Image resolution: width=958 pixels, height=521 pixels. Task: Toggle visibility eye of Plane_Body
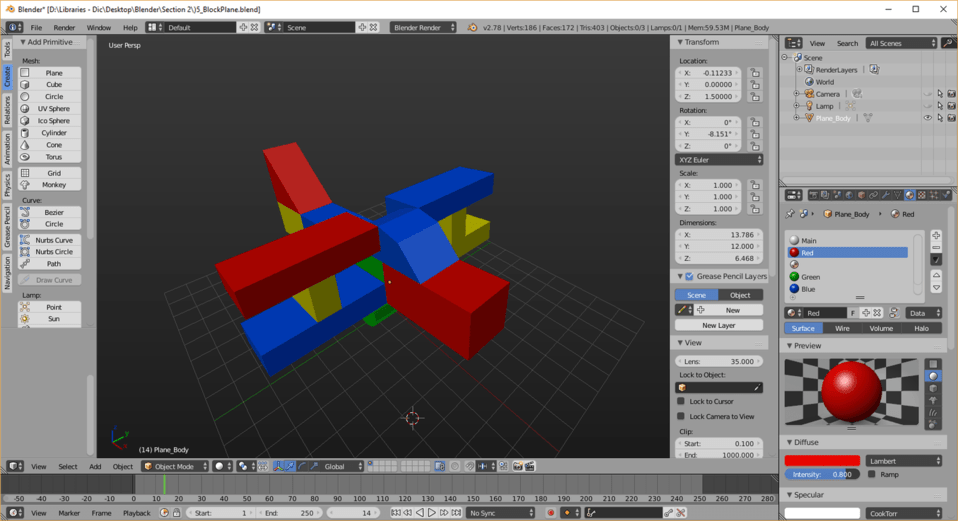(x=927, y=118)
